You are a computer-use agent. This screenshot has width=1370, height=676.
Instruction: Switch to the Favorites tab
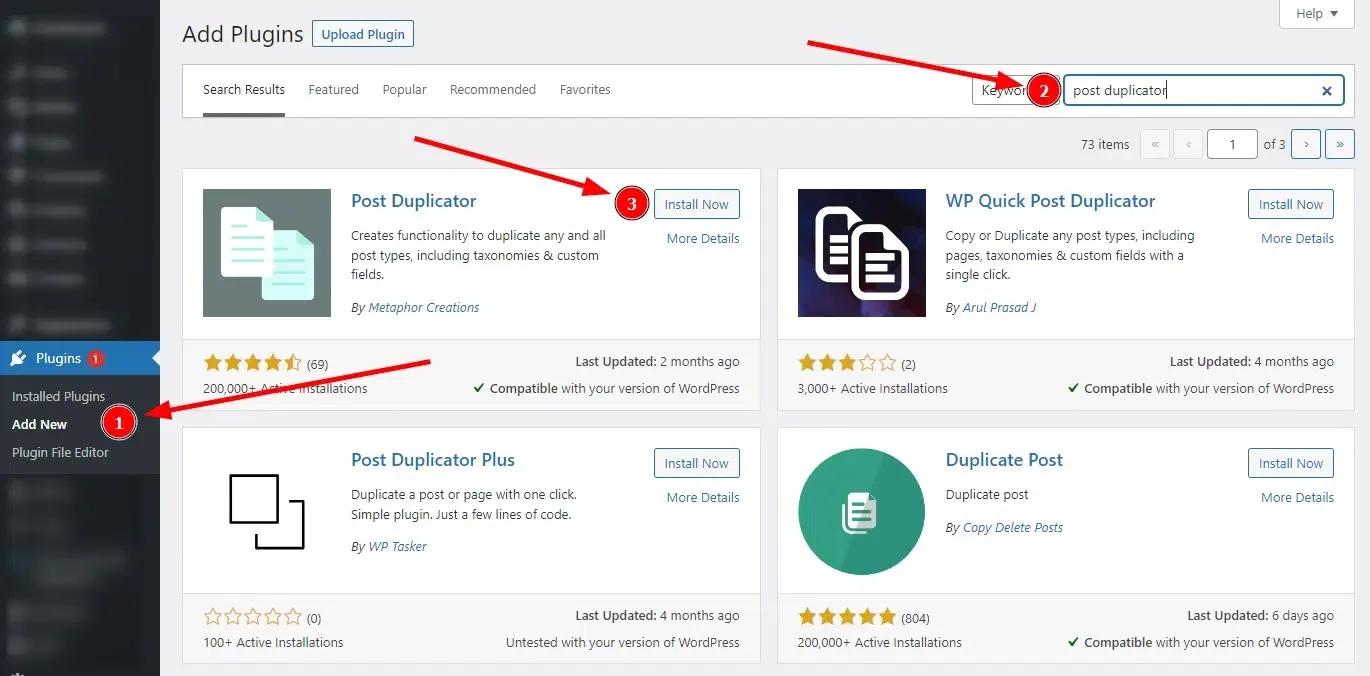pos(585,90)
